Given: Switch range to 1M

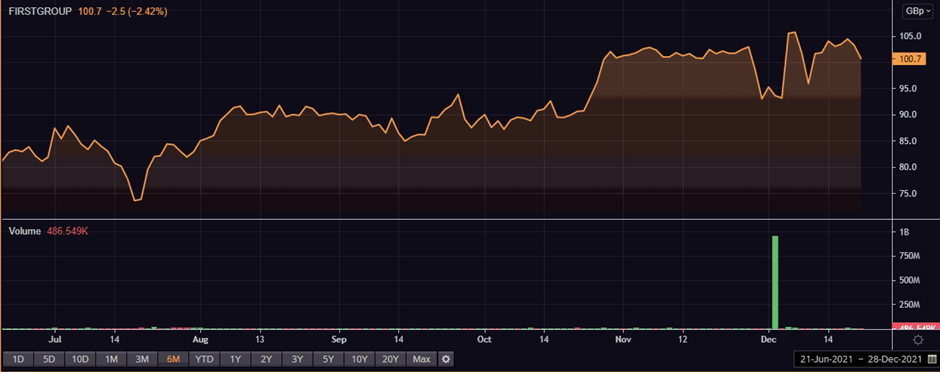Looking at the screenshot, I should coord(112,359).
